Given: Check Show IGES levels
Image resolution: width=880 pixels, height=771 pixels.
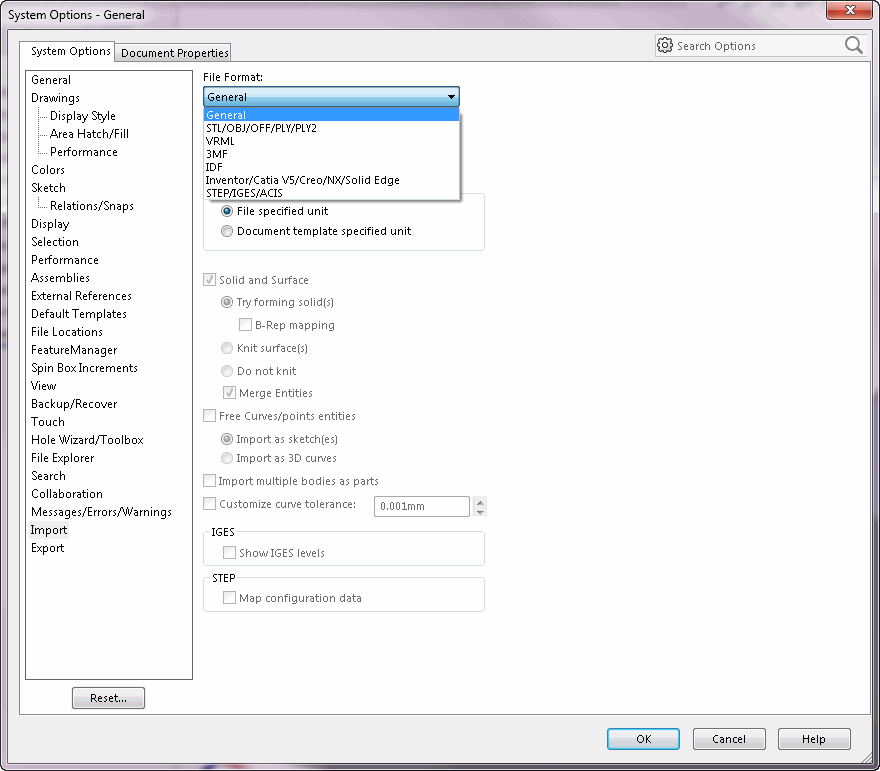Looking at the screenshot, I should [x=229, y=553].
